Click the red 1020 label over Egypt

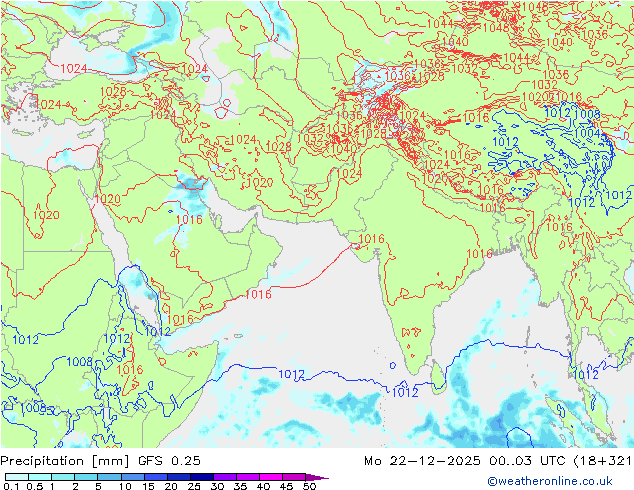46,215
